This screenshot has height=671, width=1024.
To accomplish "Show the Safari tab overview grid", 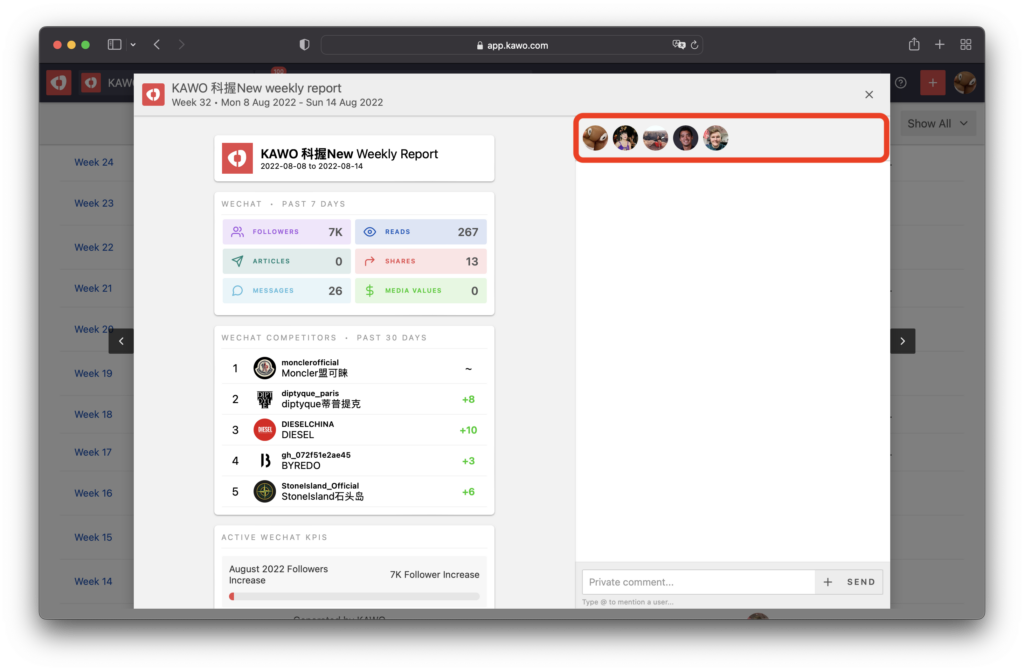I will click(x=965, y=44).
